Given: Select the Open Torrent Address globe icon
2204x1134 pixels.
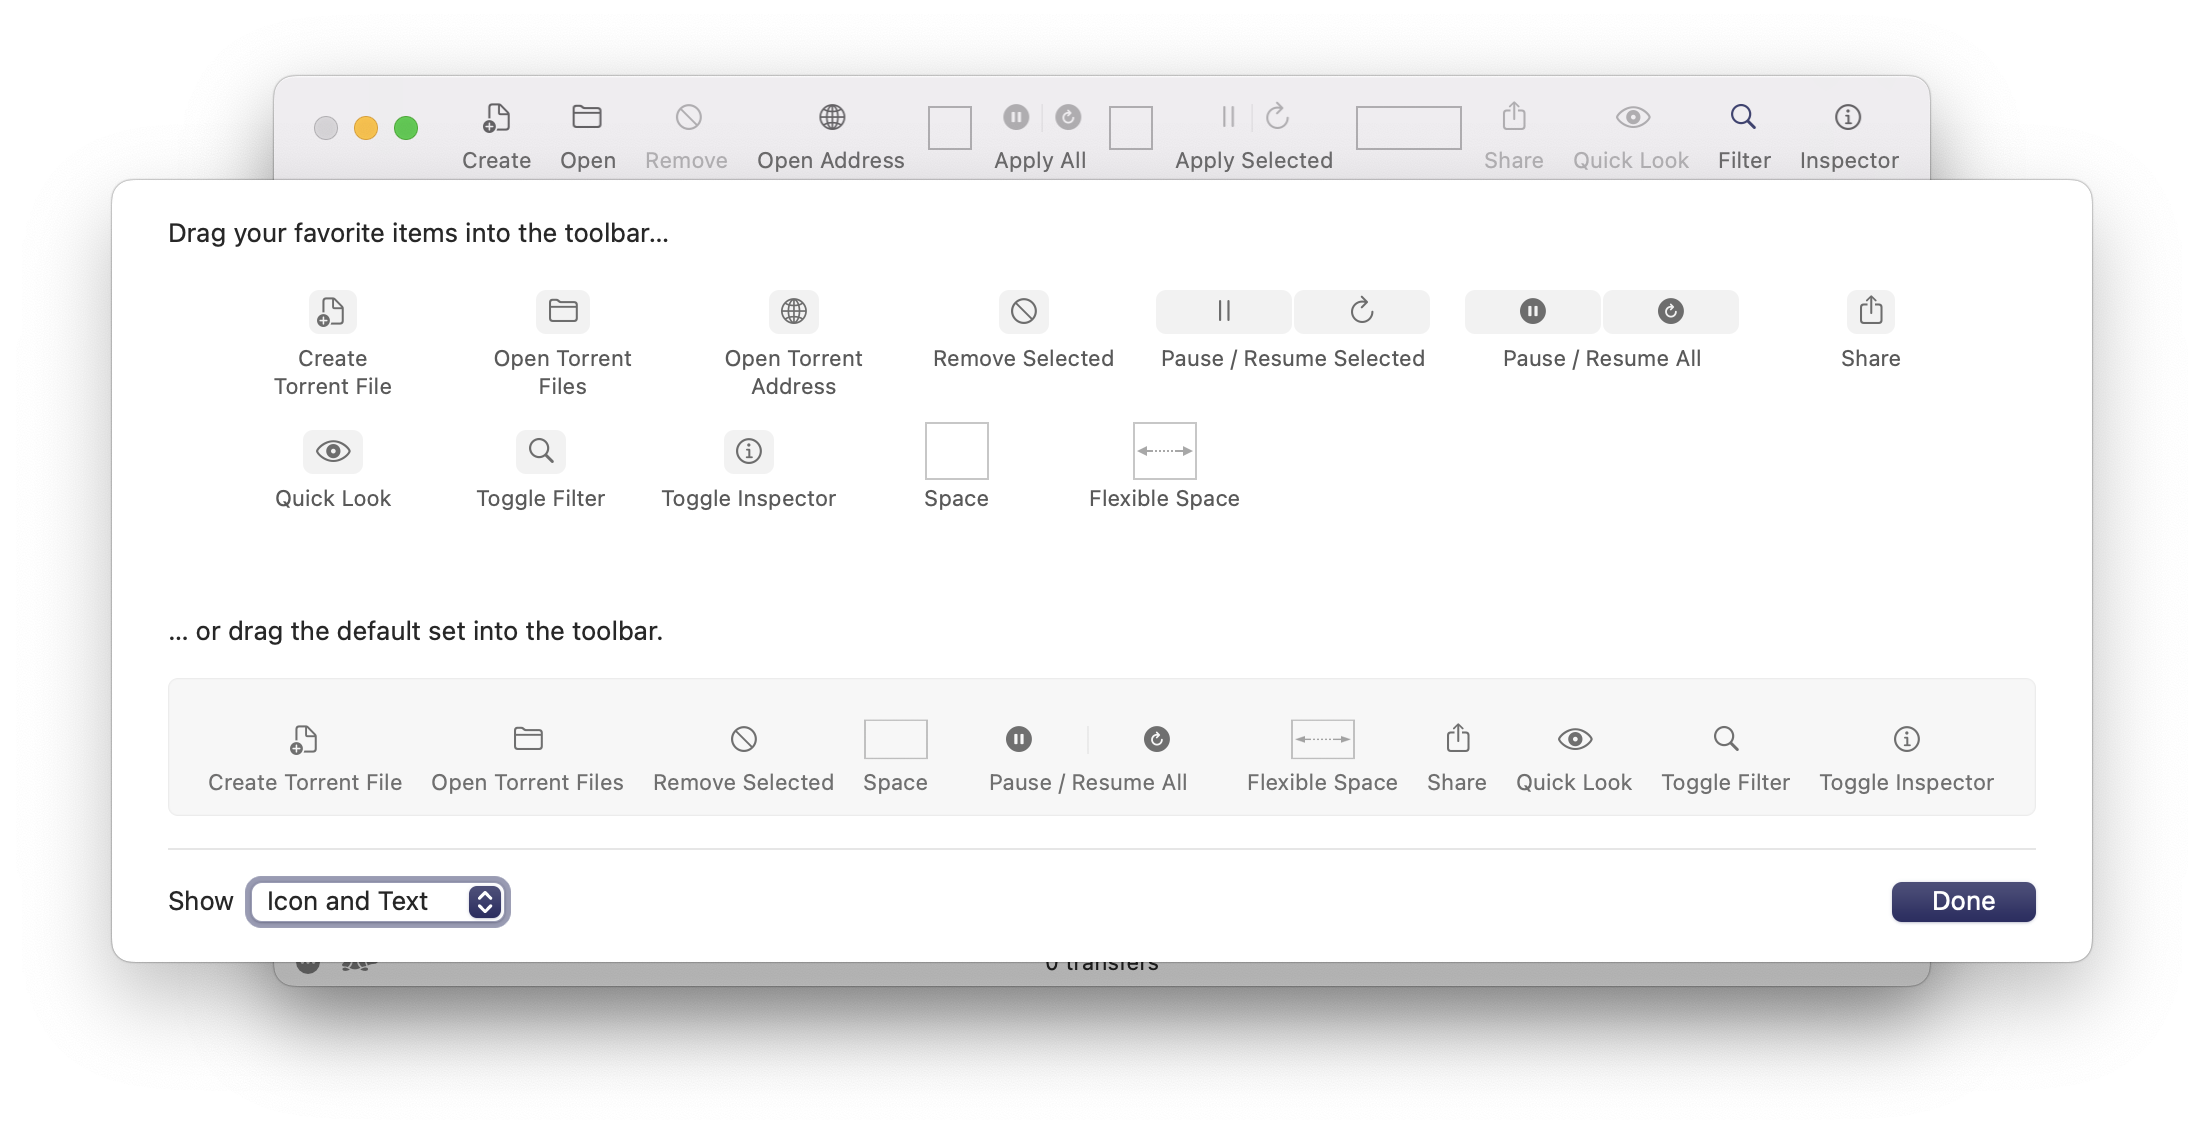Looking at the screenshot, I should tap(793, 312).
